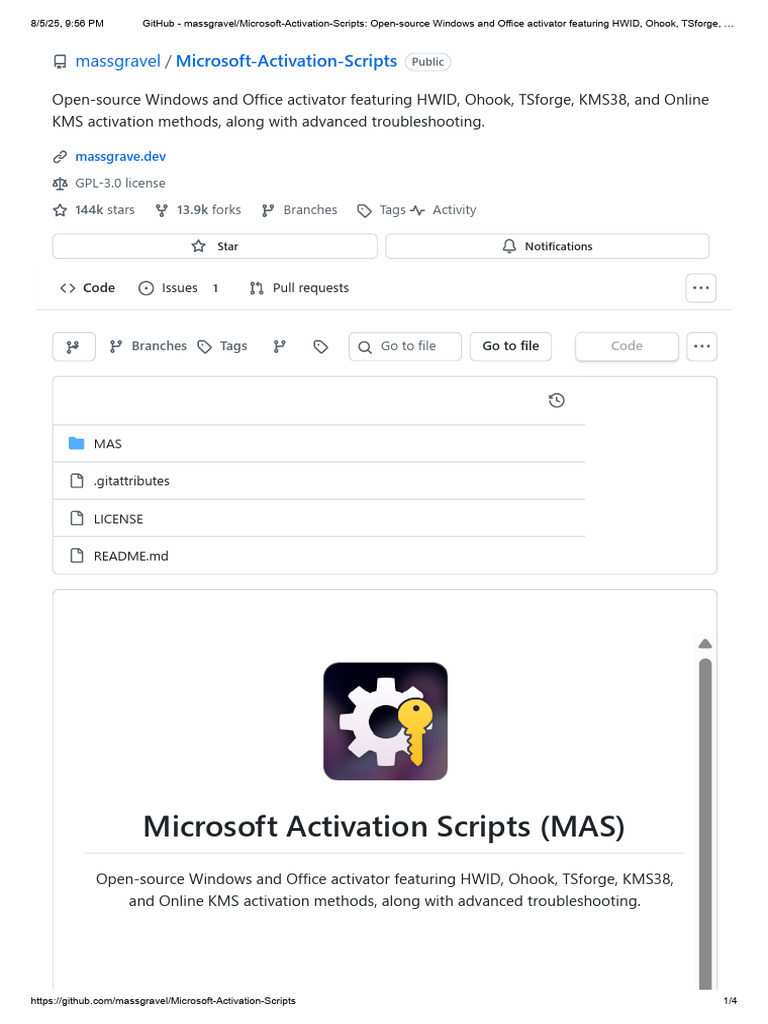Open the README.md file
Screen dimensions: 768x1024
[x=131, y=556]
